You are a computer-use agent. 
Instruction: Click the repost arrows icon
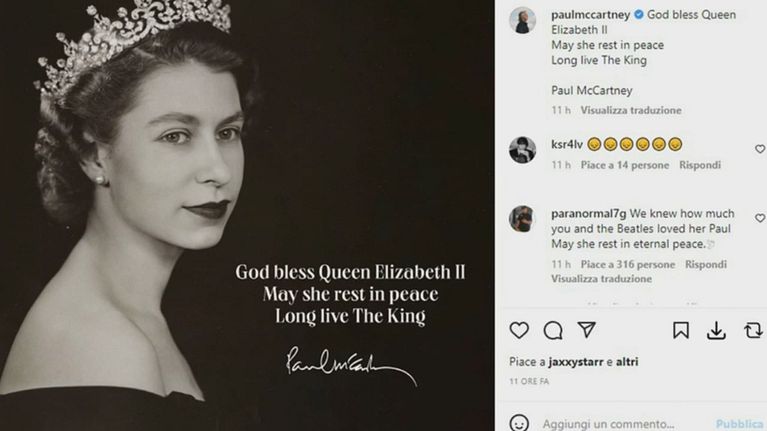point(753,330)
